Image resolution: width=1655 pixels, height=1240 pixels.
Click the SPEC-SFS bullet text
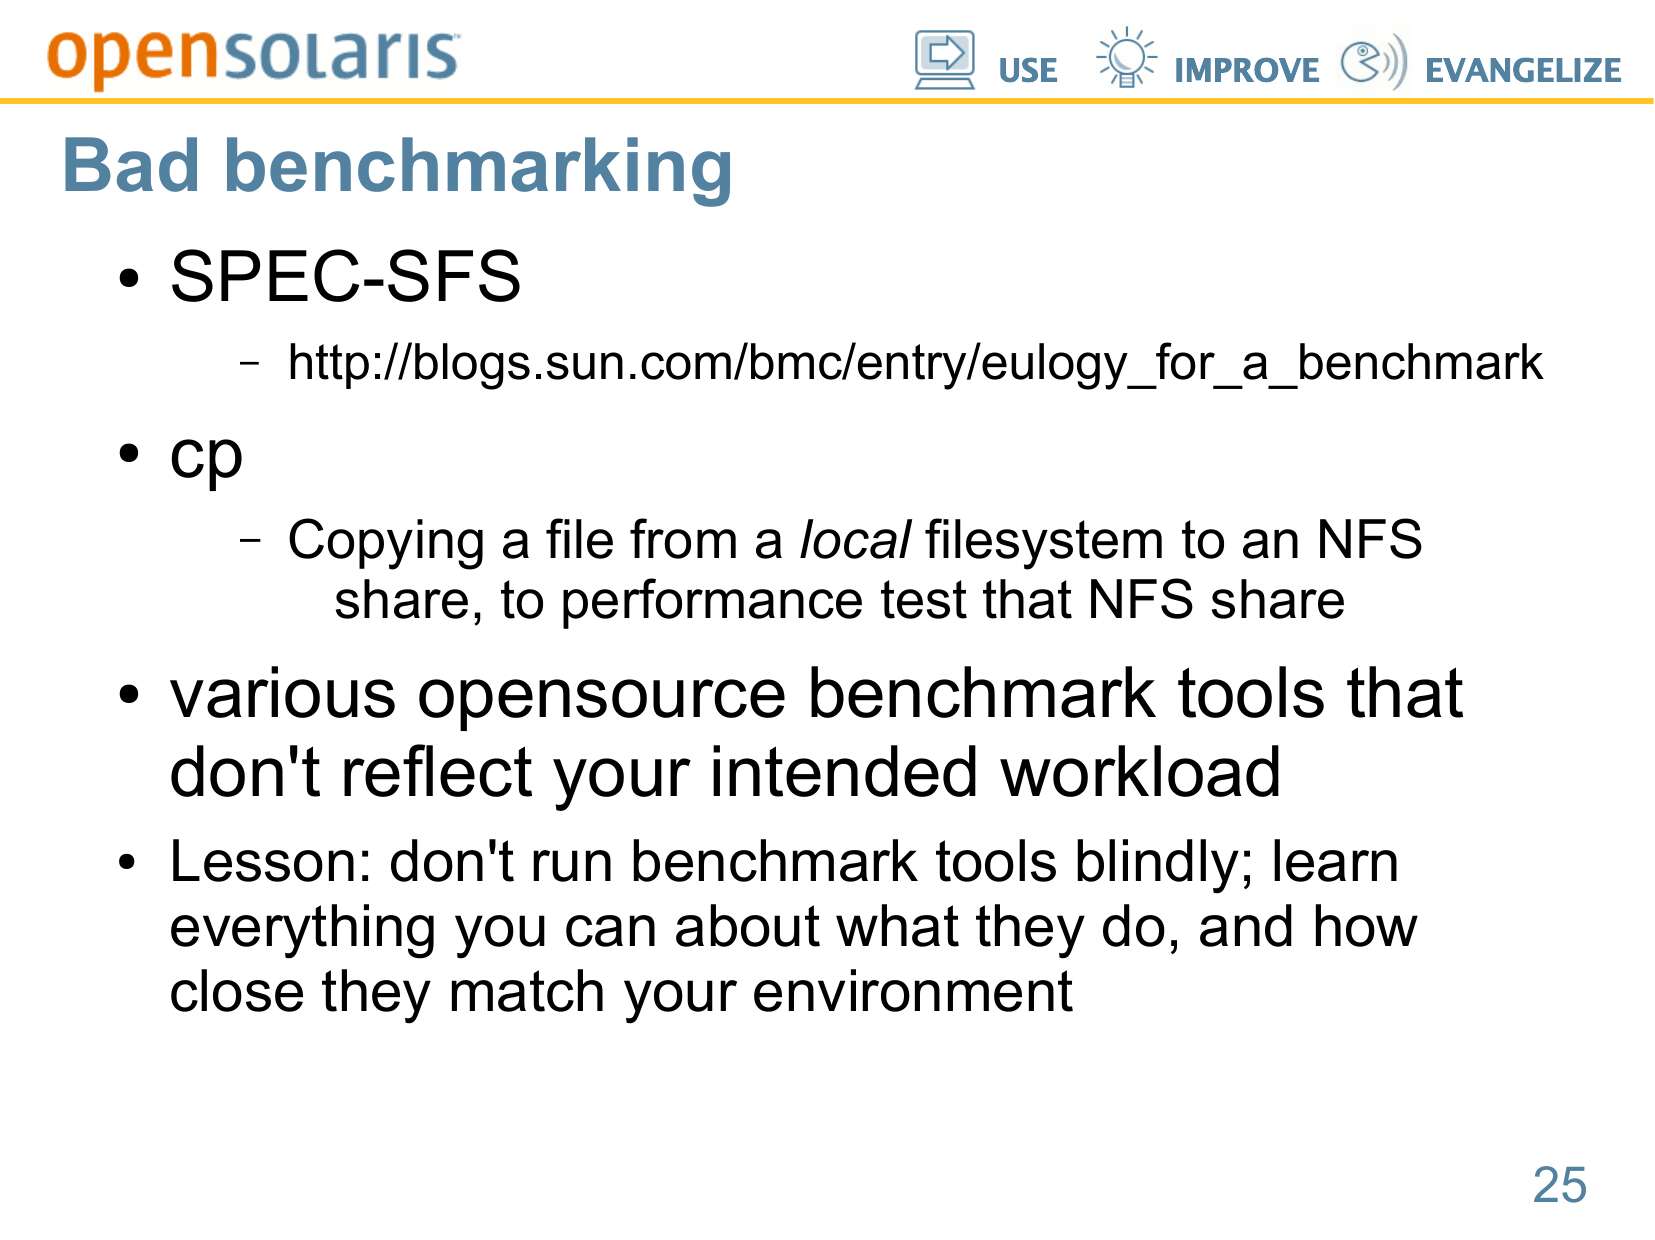click(345, 276)
